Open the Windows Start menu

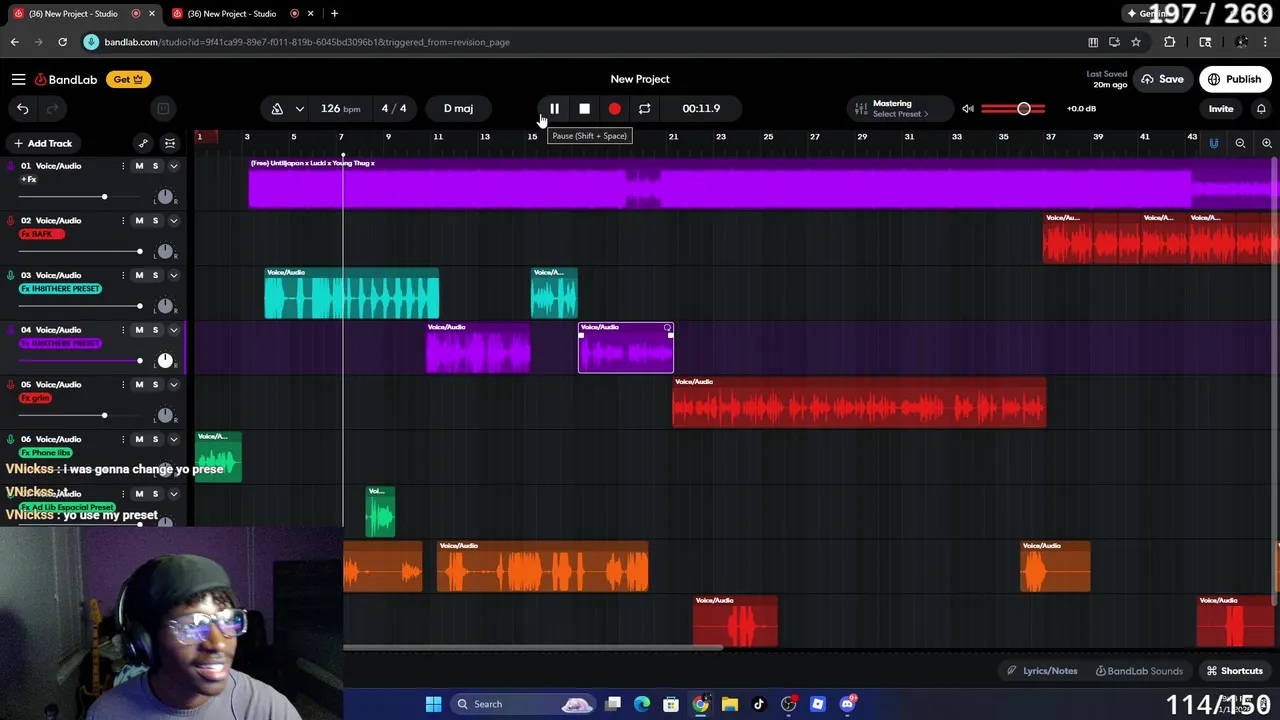click(x=433, y=704)
